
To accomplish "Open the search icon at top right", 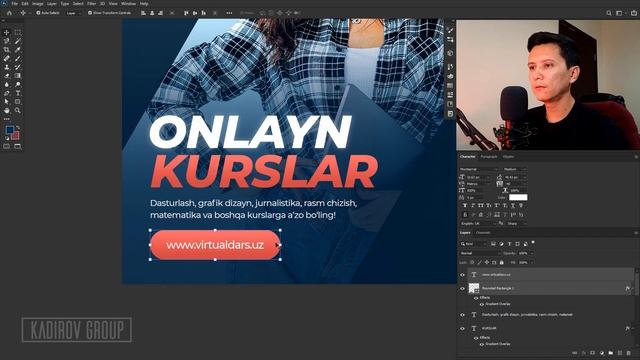I will tap(609, 13).
